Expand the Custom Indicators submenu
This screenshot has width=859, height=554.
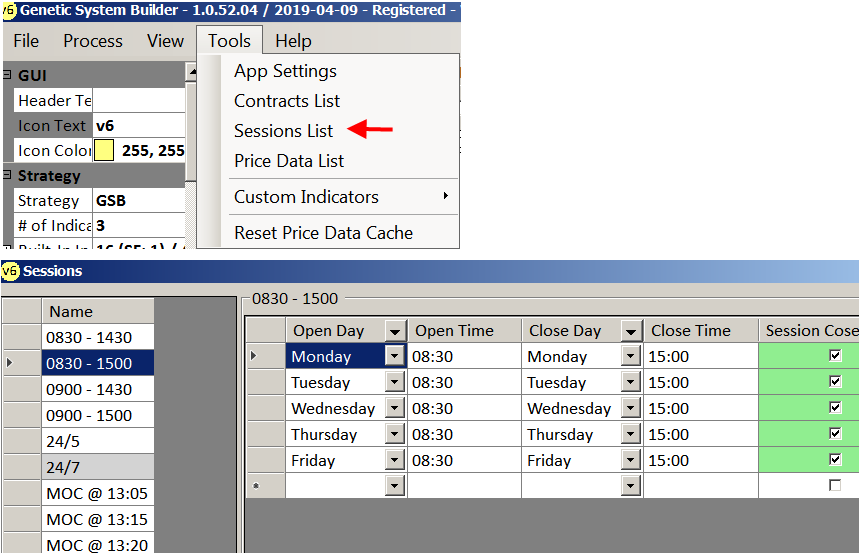445,197
